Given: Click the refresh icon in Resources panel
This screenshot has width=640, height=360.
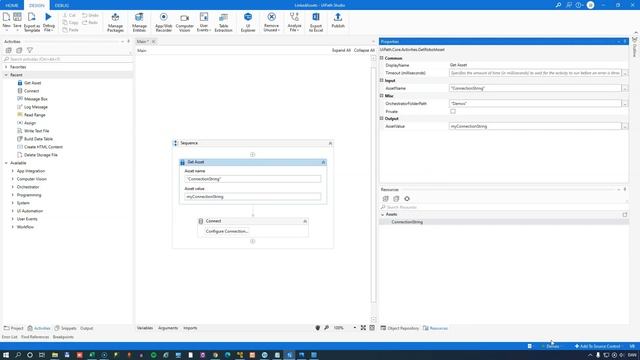Looking at the screenshot, I should 407,199.
